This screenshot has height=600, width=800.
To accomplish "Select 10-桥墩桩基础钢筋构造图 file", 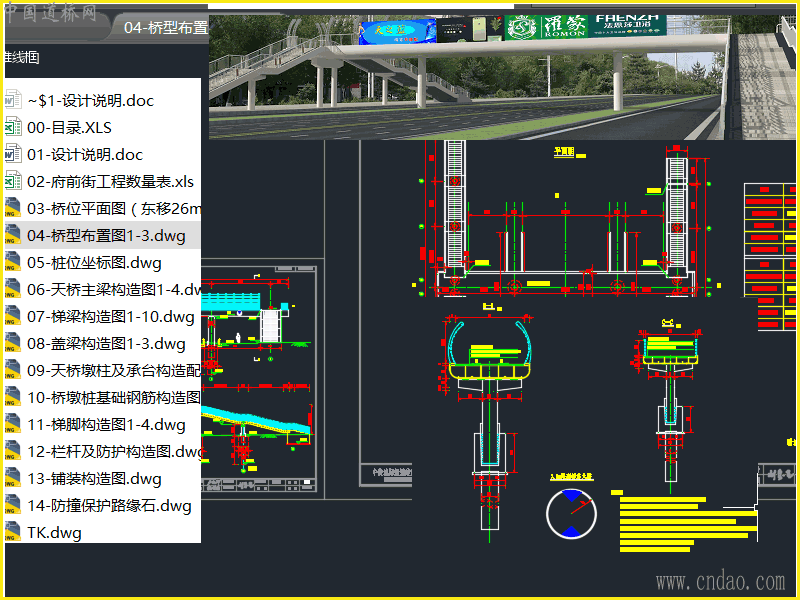I will point(114,397).
